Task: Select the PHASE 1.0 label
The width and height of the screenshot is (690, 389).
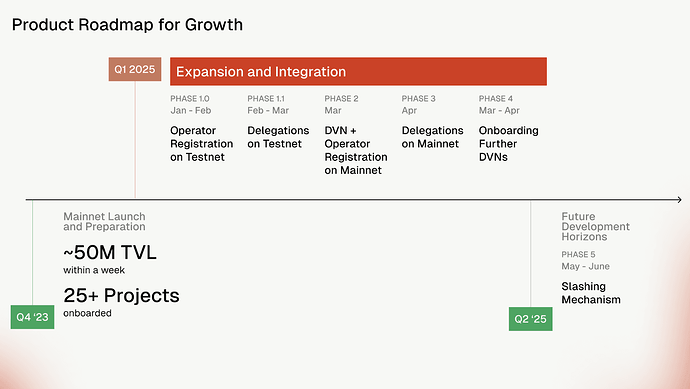Action: pyautogui.click(x=190, y=99)
